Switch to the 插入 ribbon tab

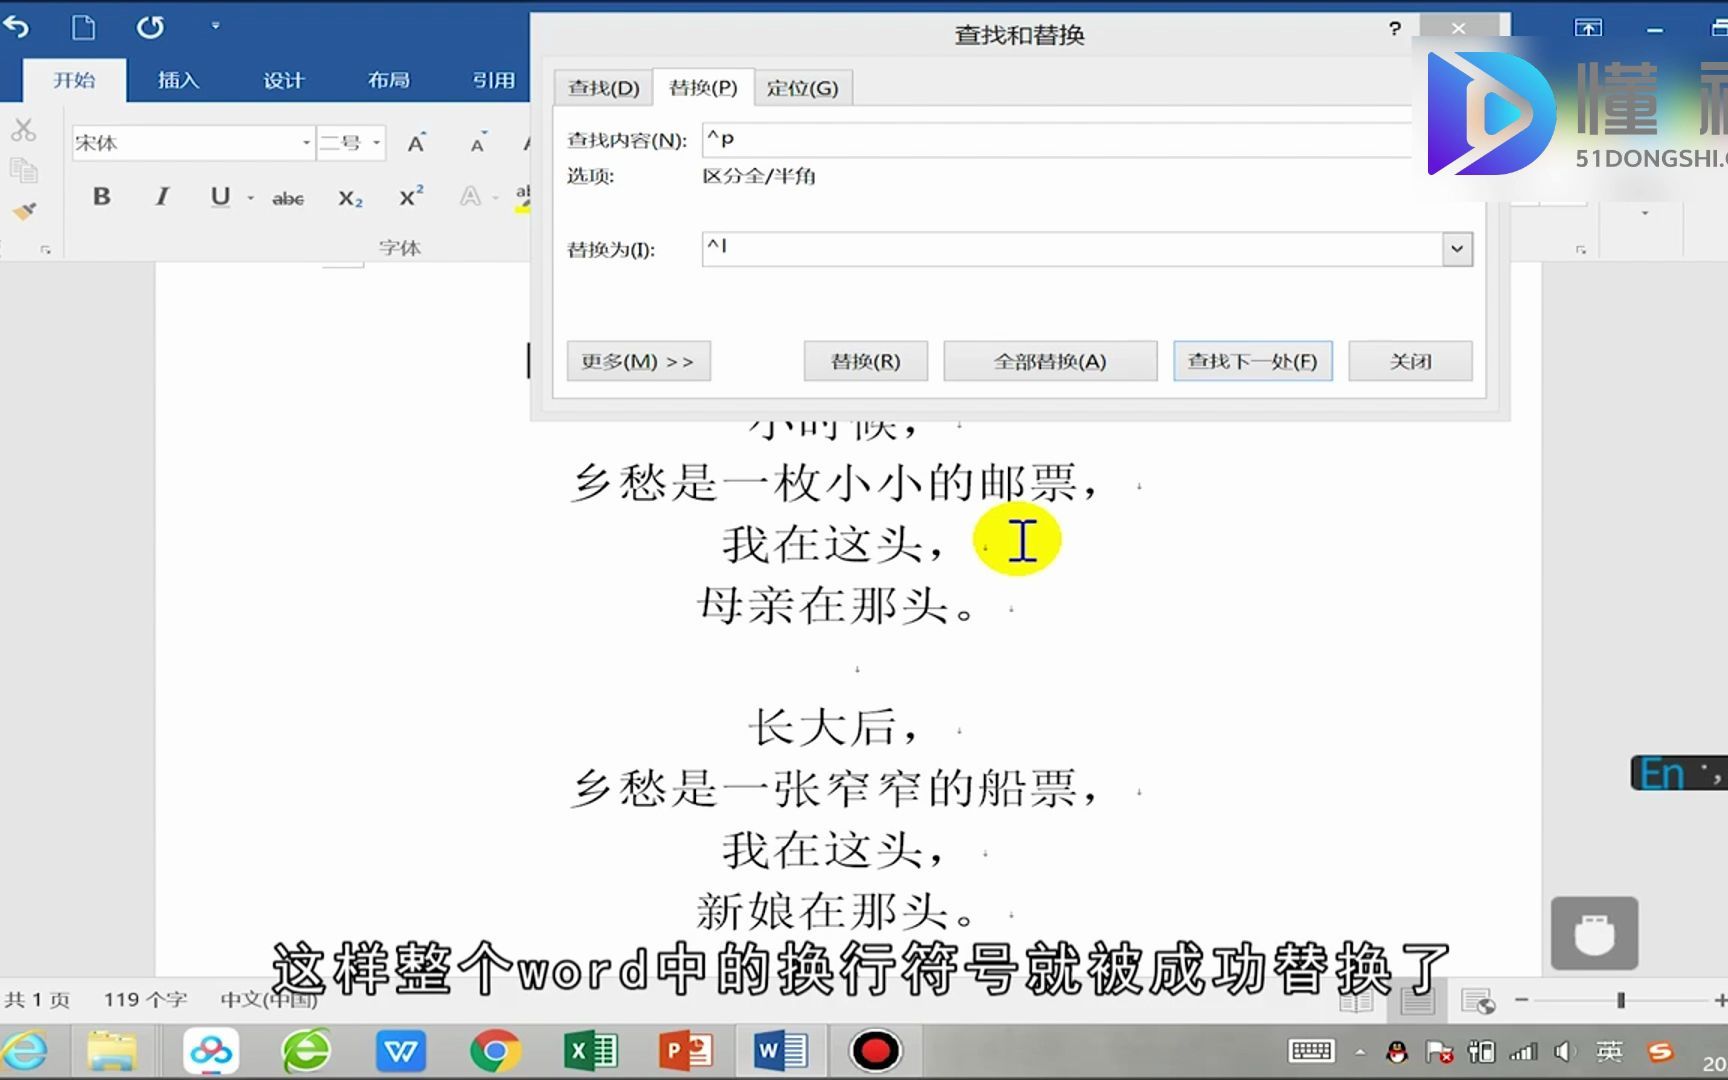(177, 80)
